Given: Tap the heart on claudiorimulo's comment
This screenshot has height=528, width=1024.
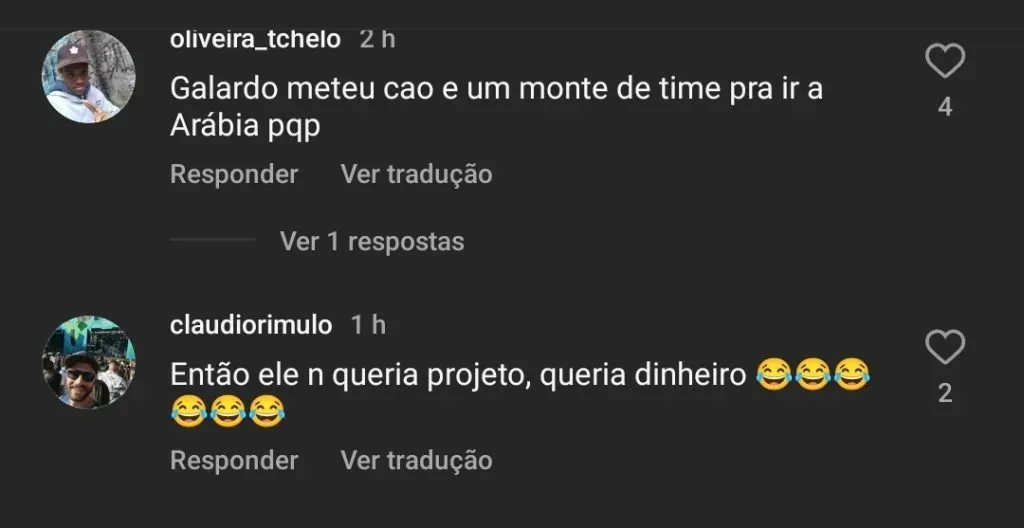Looking at the screenshot, I should [944, 348].
